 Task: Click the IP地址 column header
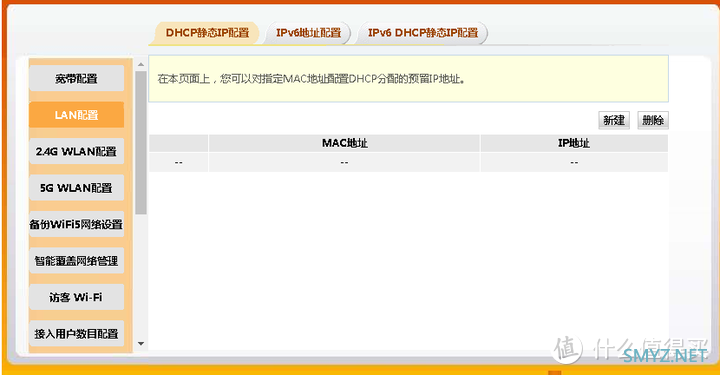(574, 143)
